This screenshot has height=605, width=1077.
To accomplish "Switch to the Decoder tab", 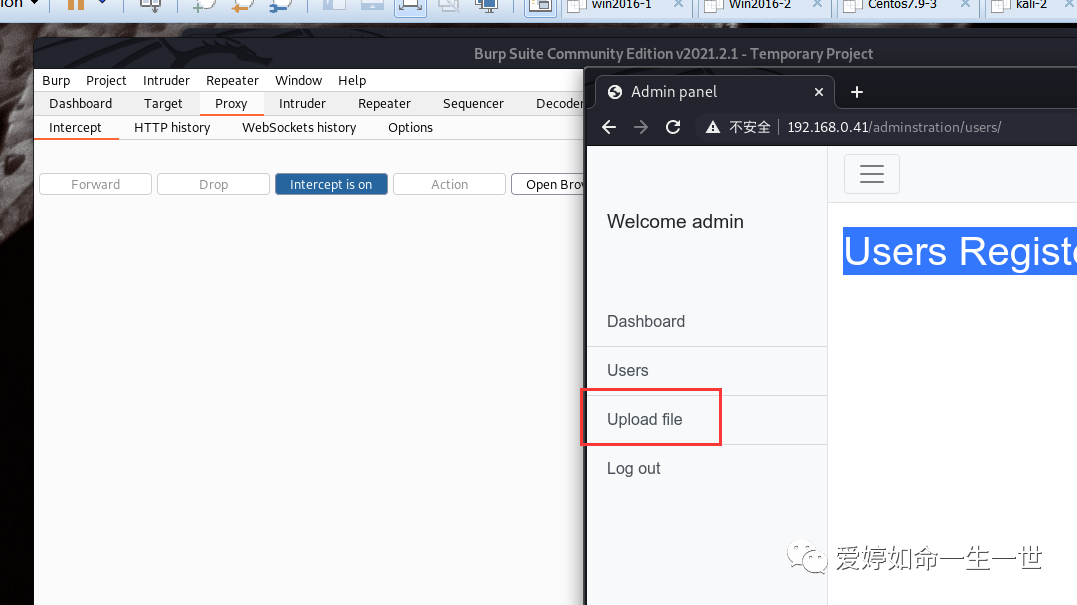I will pos(559,103).
